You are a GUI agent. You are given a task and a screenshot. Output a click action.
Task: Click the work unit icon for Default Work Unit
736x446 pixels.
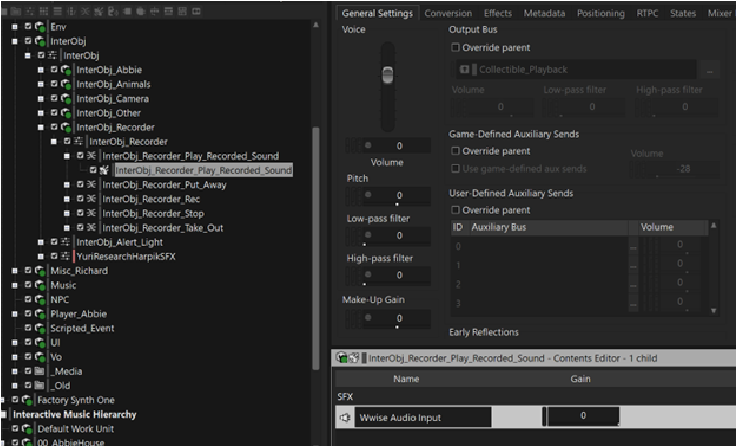click(27, 429)
